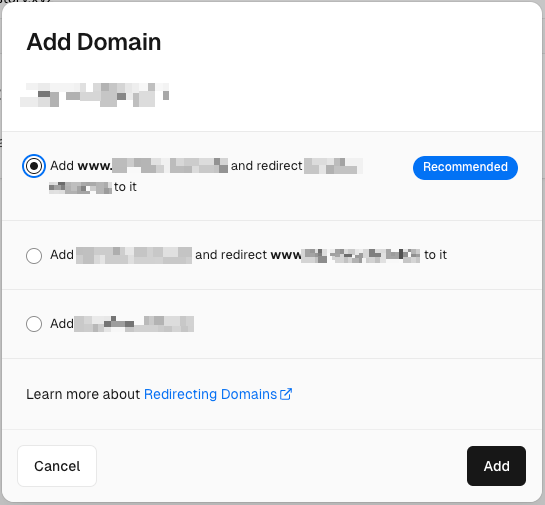Click the Add Domain heading
This screenshot has height=505, width=545.
click(x=94, y=42)
